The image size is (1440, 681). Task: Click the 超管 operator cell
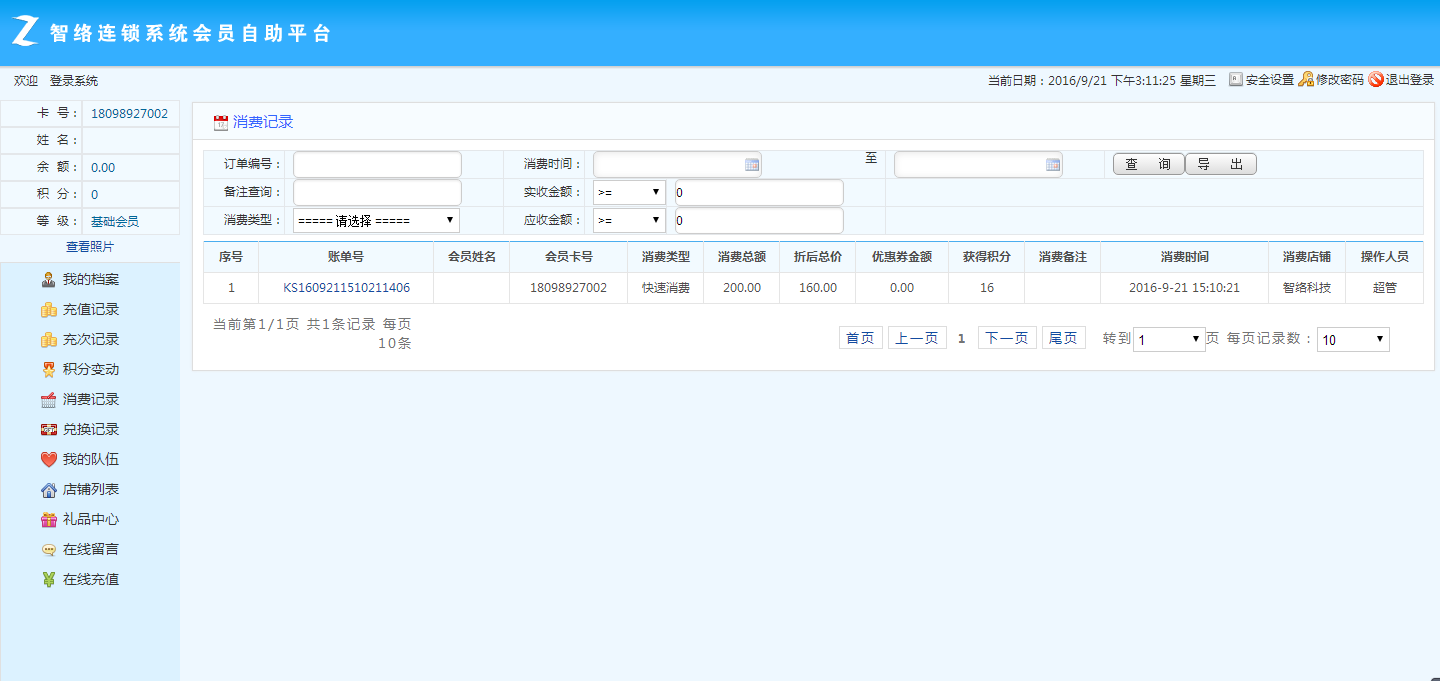(1385, 288)
